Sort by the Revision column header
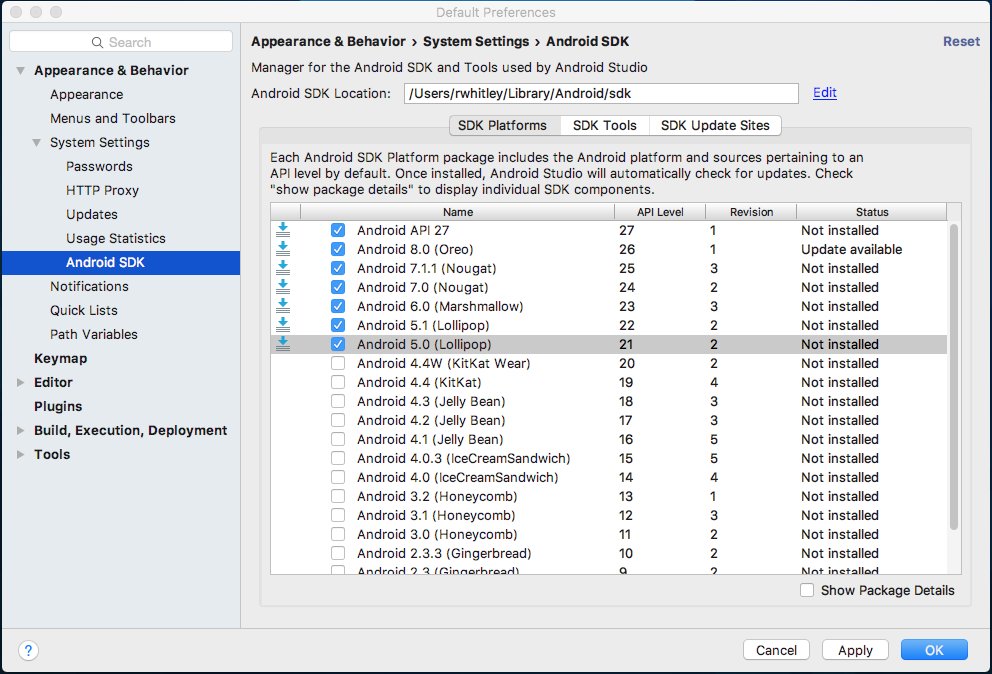Viewport: 992px width, 674px height. (x=751, y=212)
